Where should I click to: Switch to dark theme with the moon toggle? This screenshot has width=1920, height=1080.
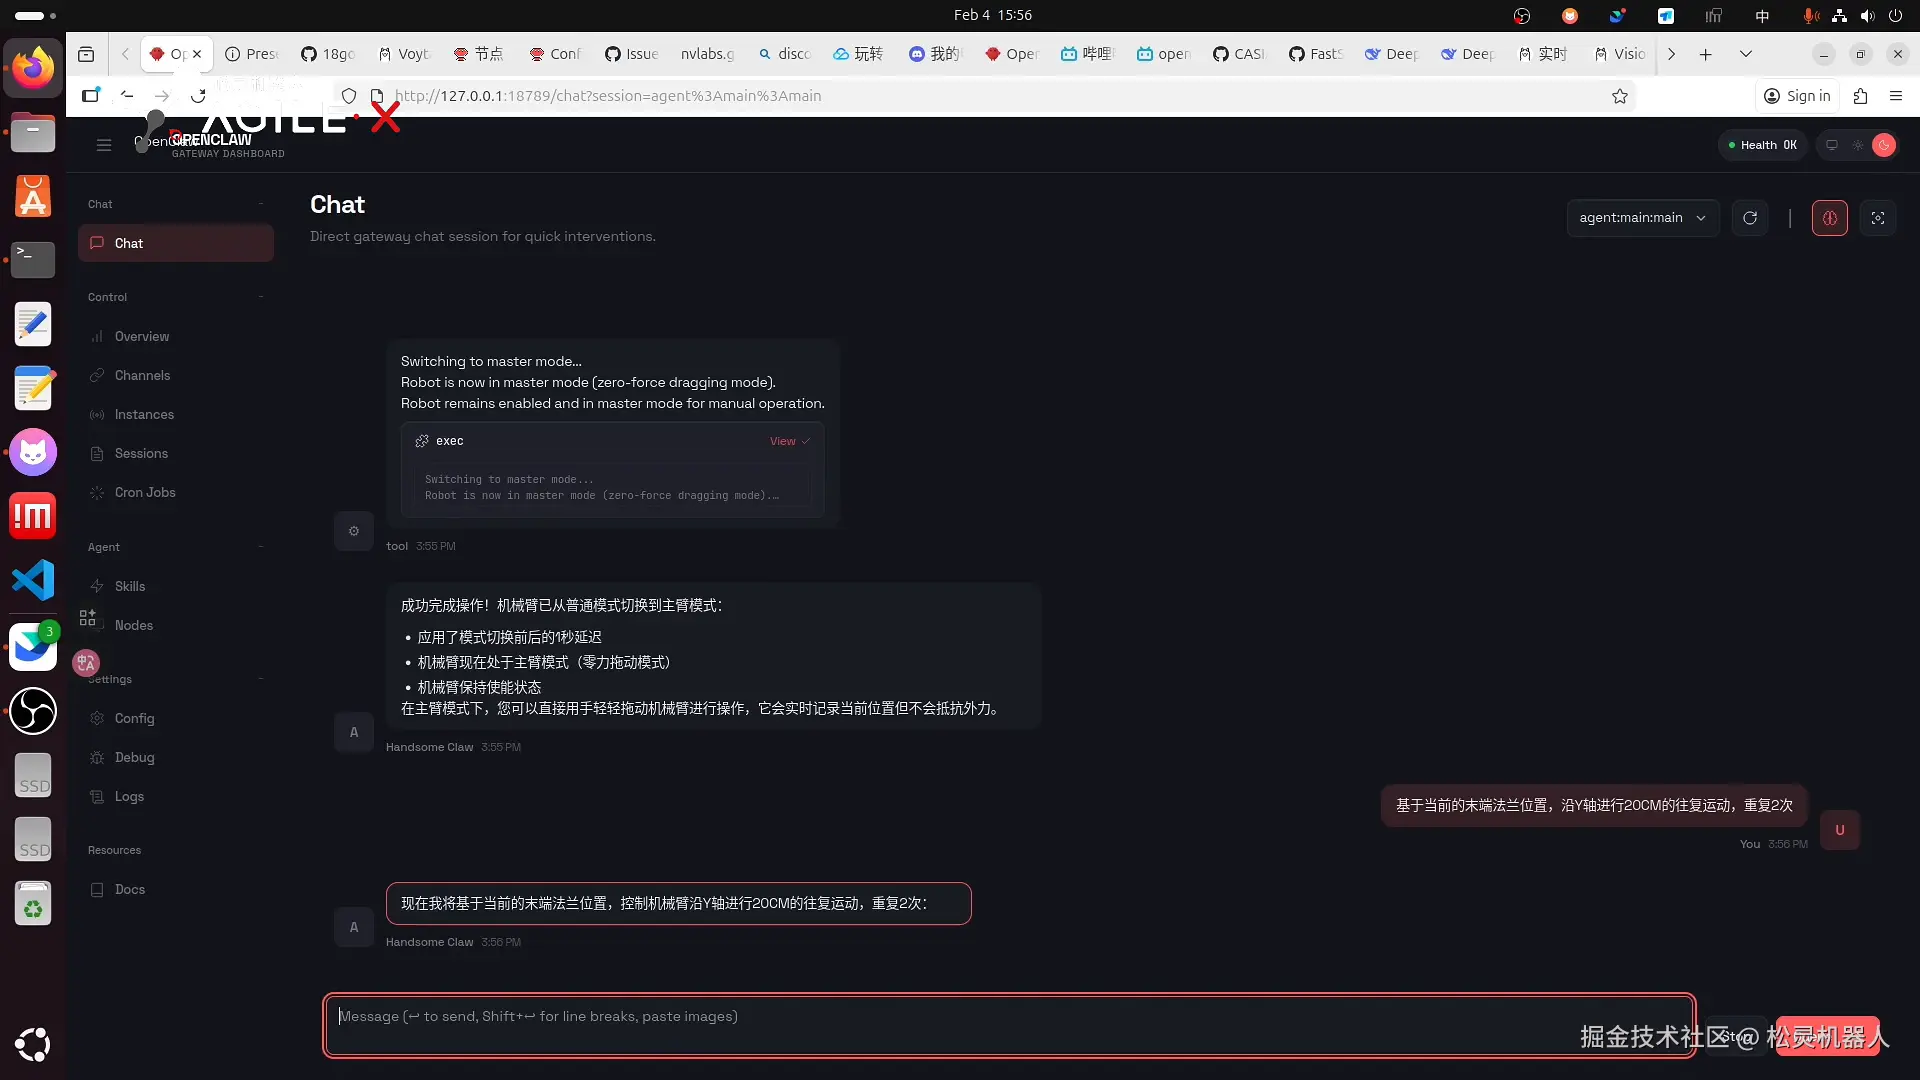(x=1885, y=145)
